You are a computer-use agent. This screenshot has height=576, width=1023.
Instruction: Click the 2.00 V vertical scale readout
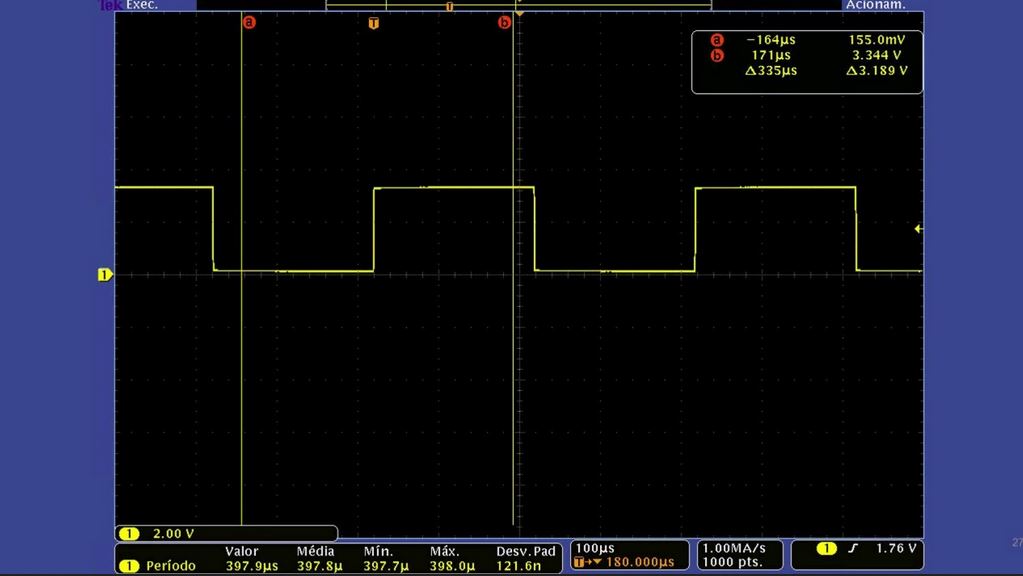(174, 534)
